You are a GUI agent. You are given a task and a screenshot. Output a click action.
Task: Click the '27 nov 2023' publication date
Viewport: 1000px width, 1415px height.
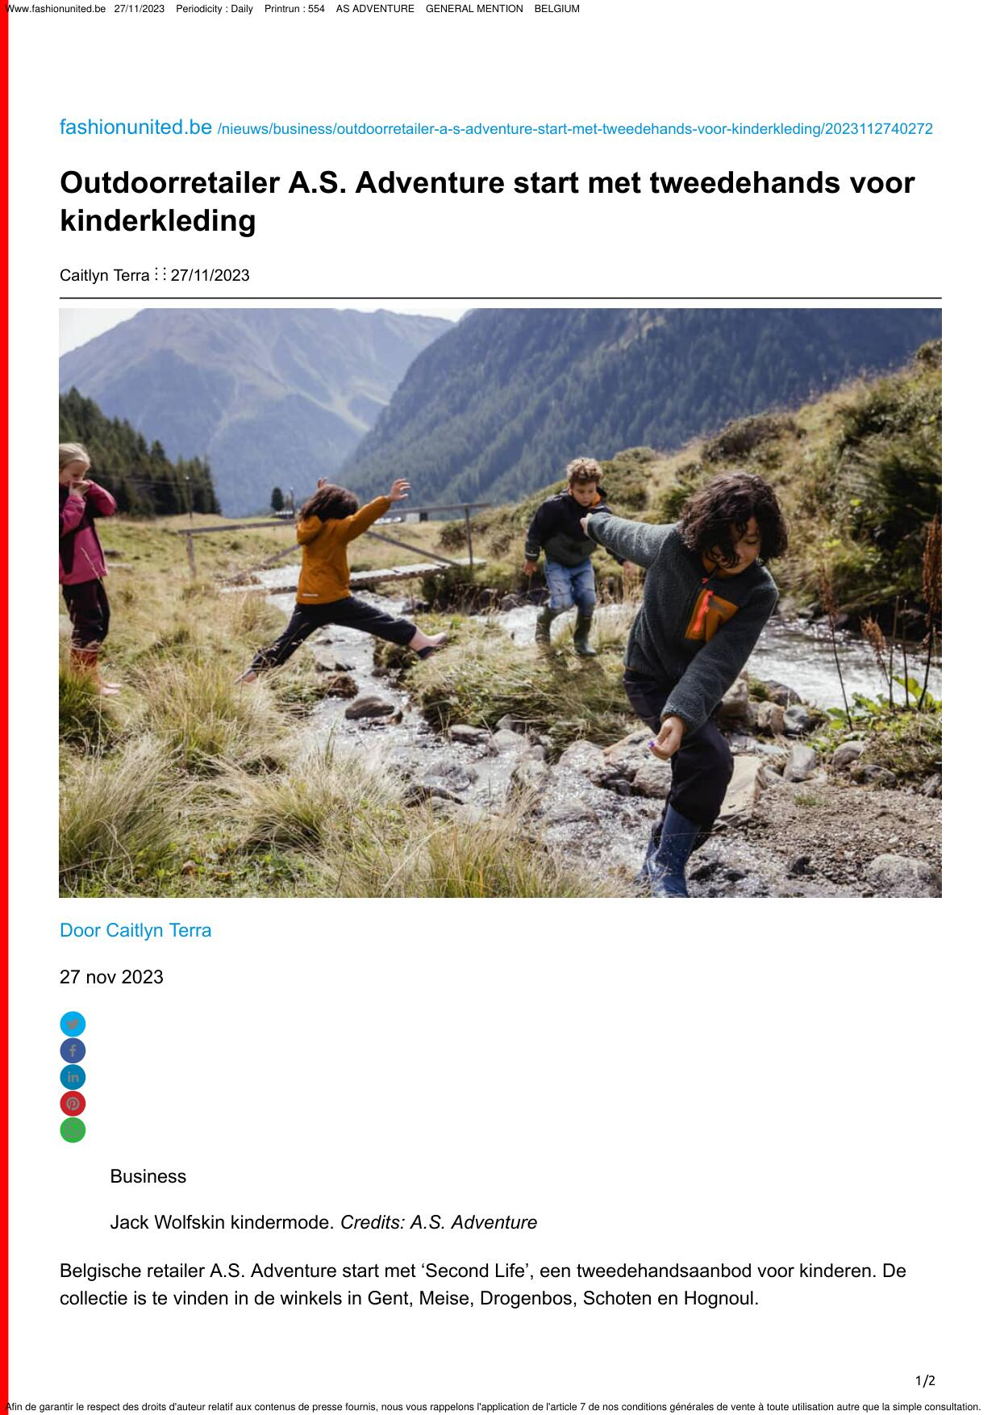click(x=112, y=977)
